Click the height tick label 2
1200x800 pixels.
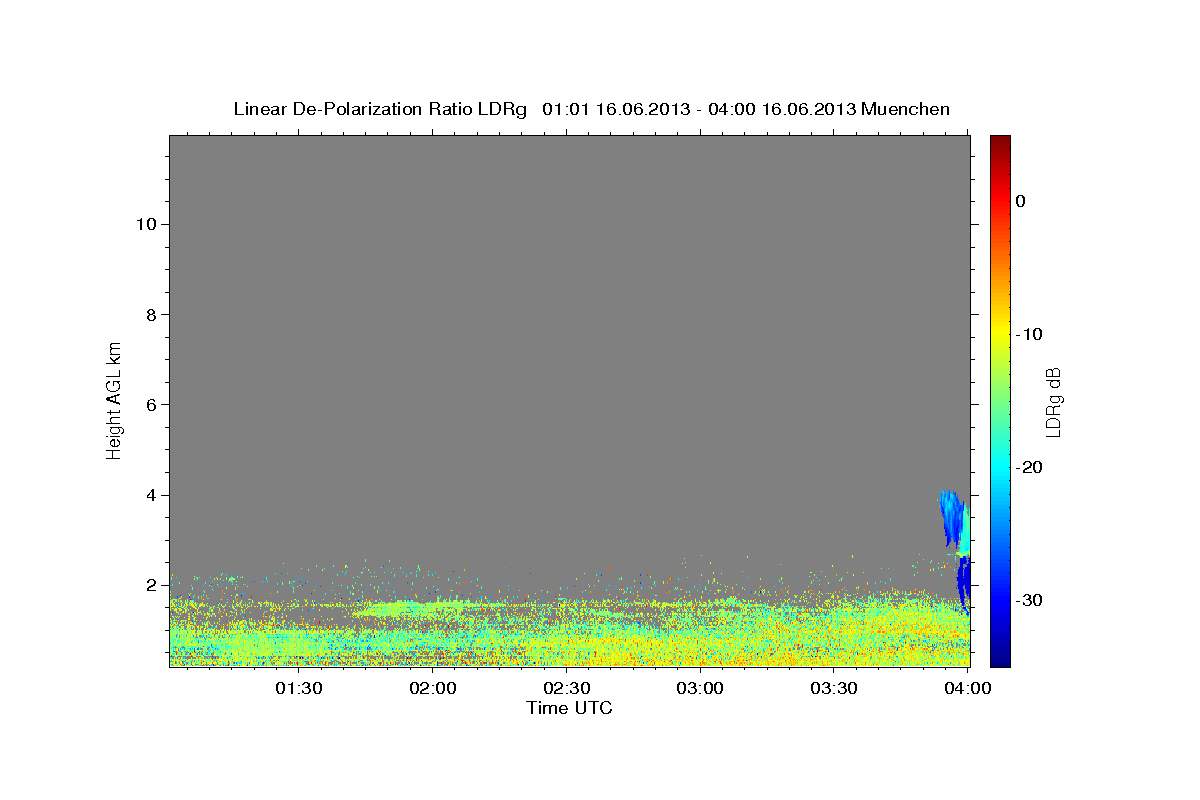152,585
